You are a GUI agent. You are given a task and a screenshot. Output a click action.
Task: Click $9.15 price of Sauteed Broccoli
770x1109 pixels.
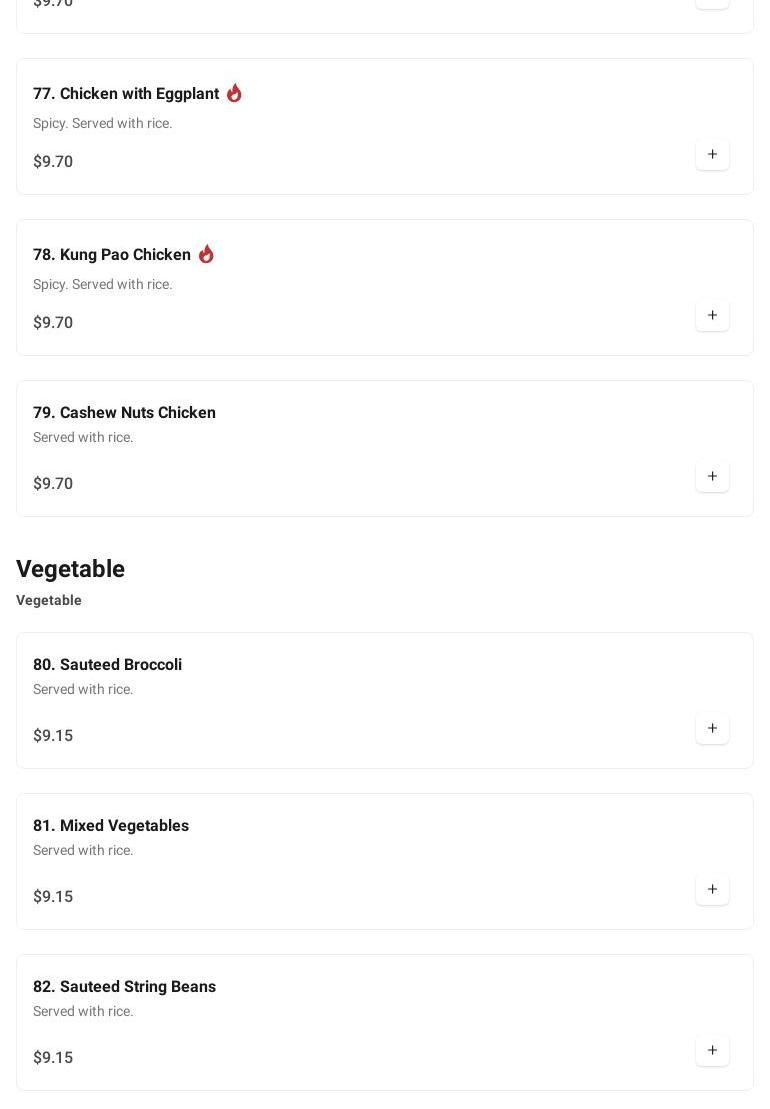(x=53, y=736)
